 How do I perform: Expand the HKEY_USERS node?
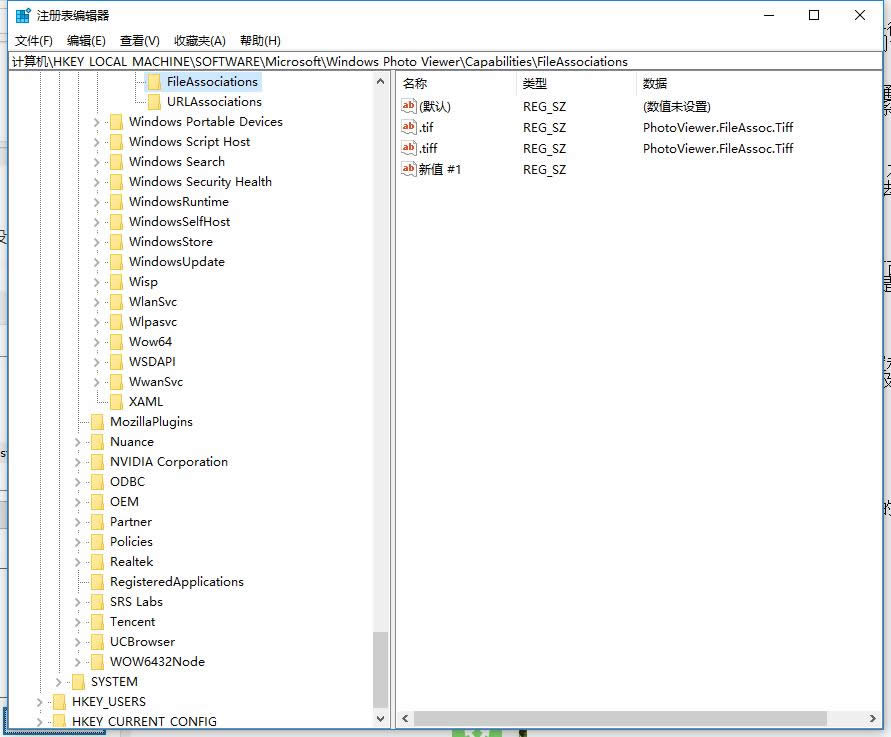click(x=39, y=701)
